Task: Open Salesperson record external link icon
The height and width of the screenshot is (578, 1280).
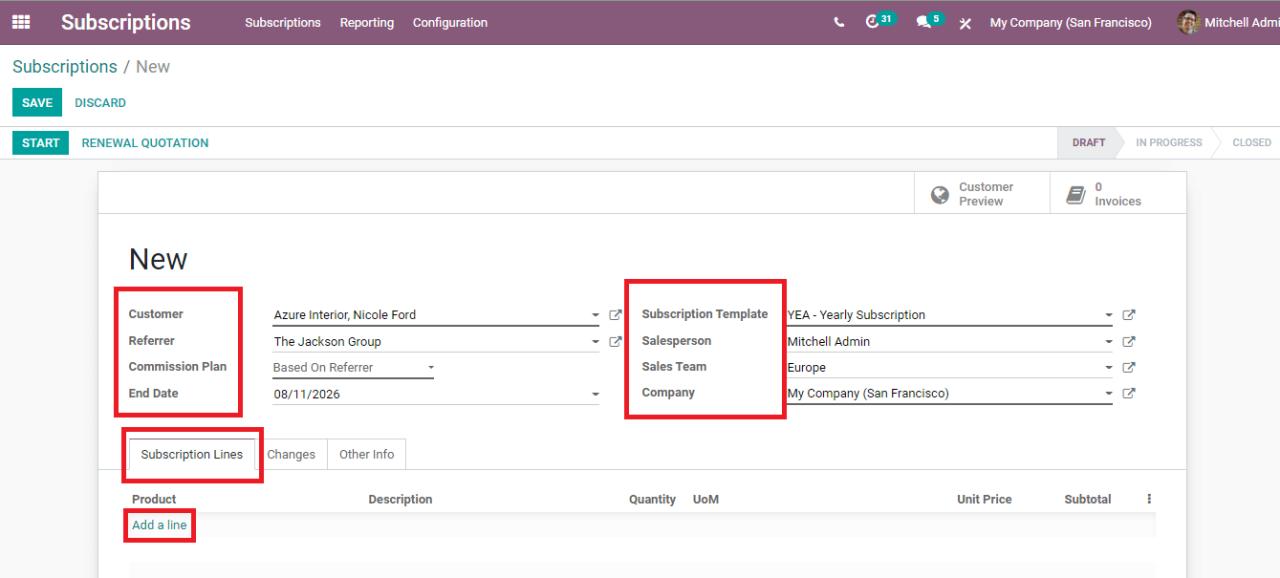Action: [x=1129, y=341]
